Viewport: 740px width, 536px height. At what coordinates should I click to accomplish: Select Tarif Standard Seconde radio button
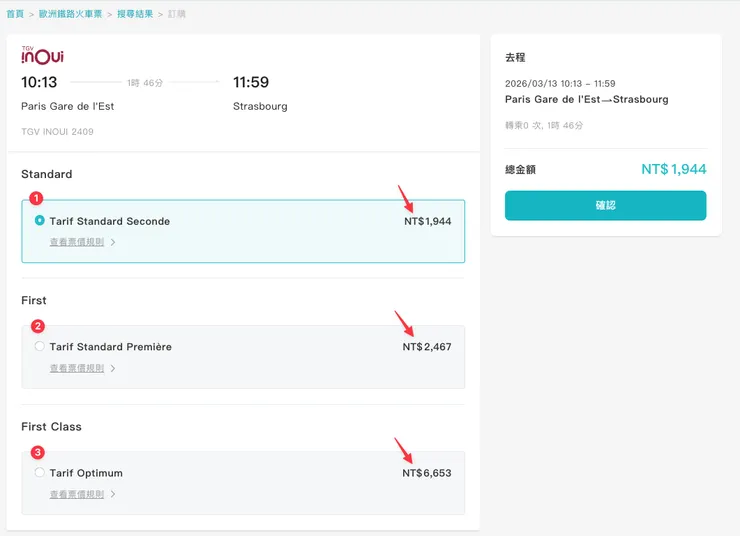point(40,220)
